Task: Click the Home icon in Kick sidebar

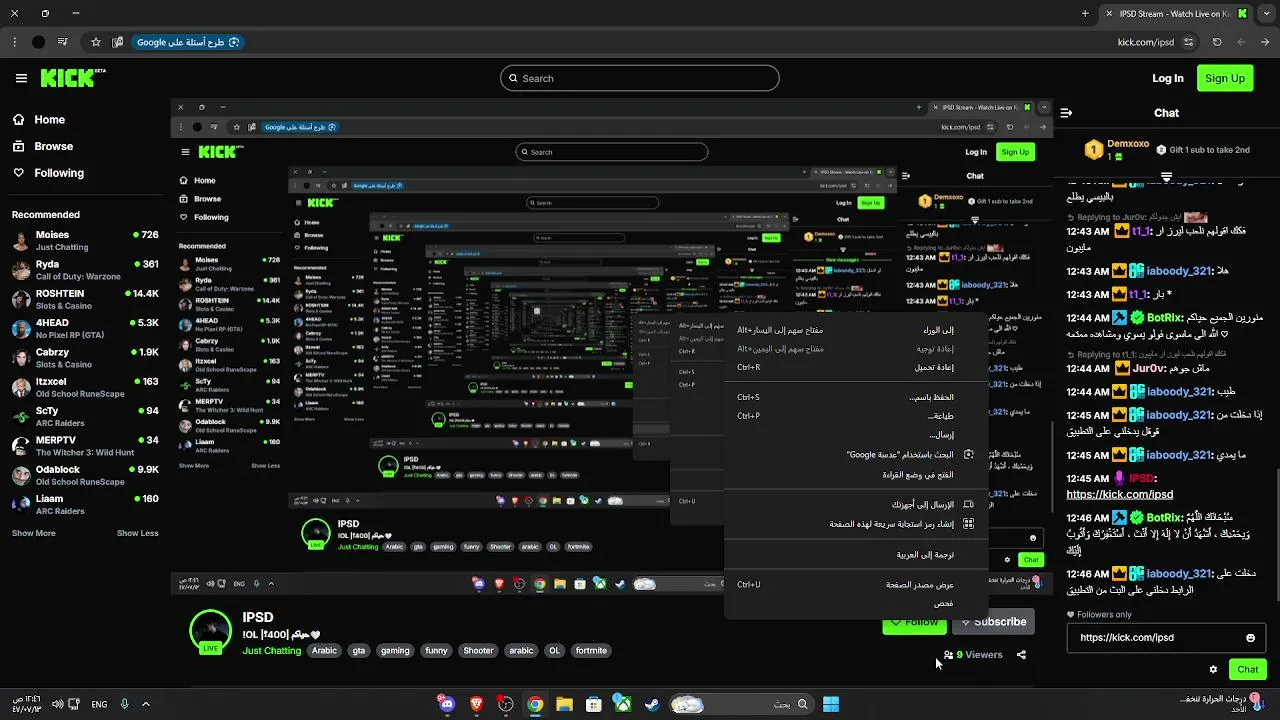Action: tap(18, 119)
